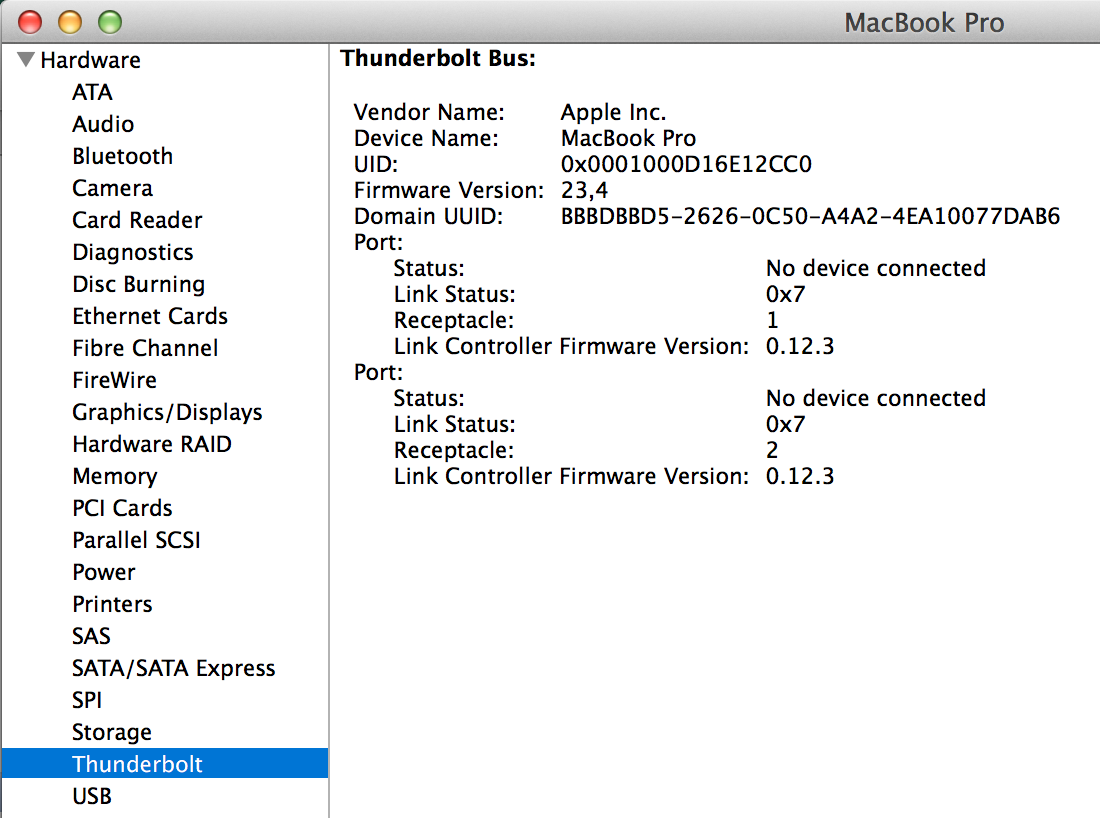
Task: Click the MacBook Pro window title
Action: coord(925,22)
